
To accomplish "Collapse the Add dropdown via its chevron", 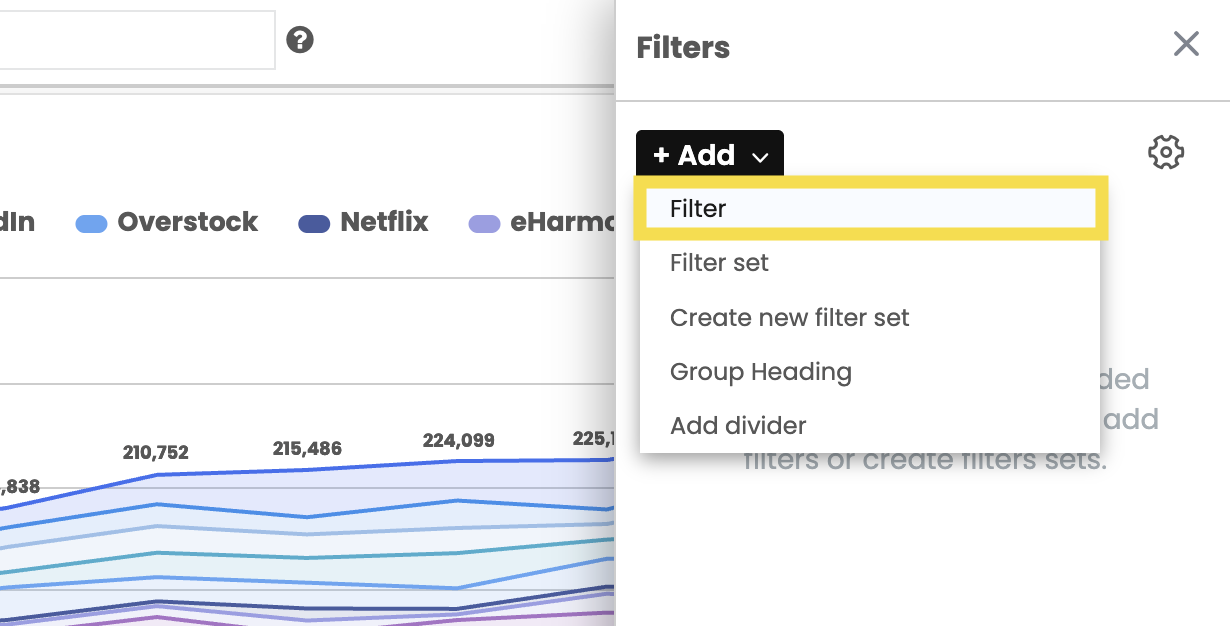I will (x=760, y=157).
